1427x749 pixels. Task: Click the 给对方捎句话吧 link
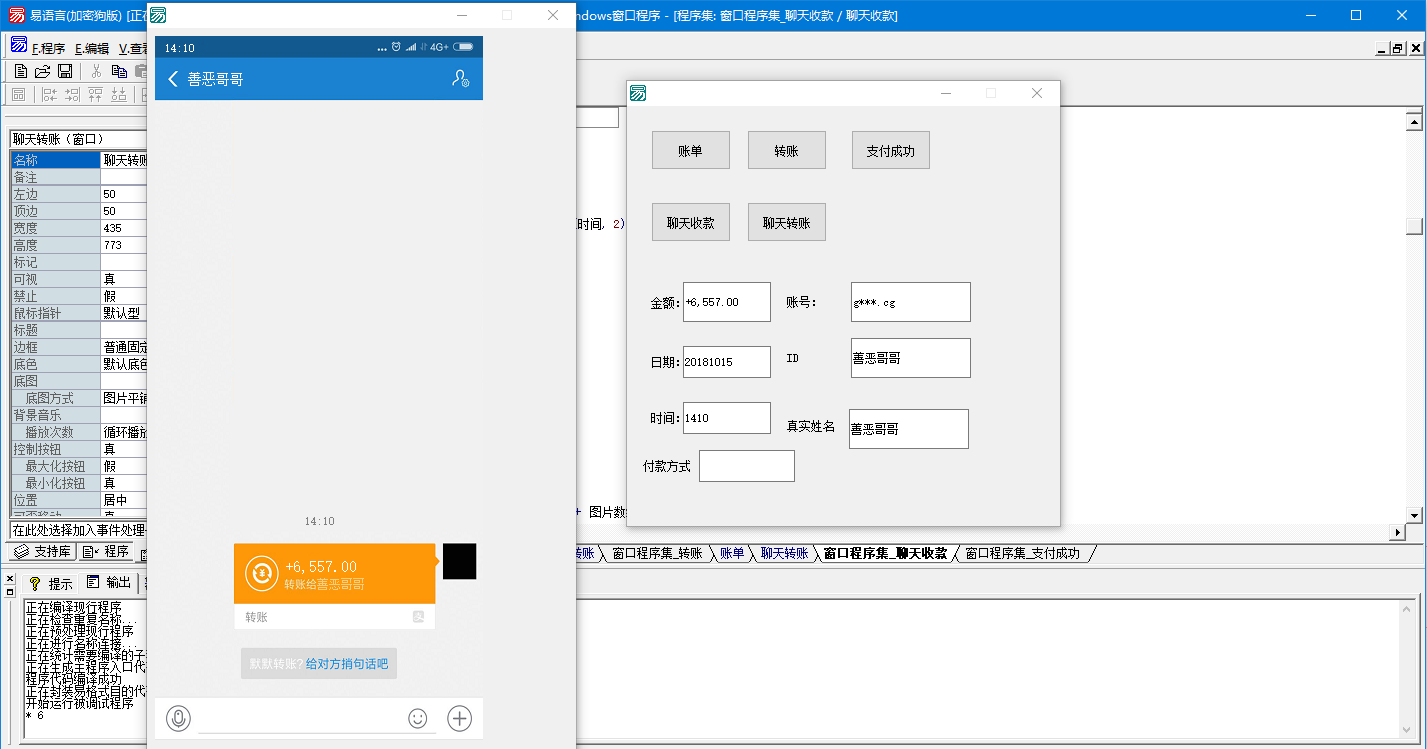[347, 664]
